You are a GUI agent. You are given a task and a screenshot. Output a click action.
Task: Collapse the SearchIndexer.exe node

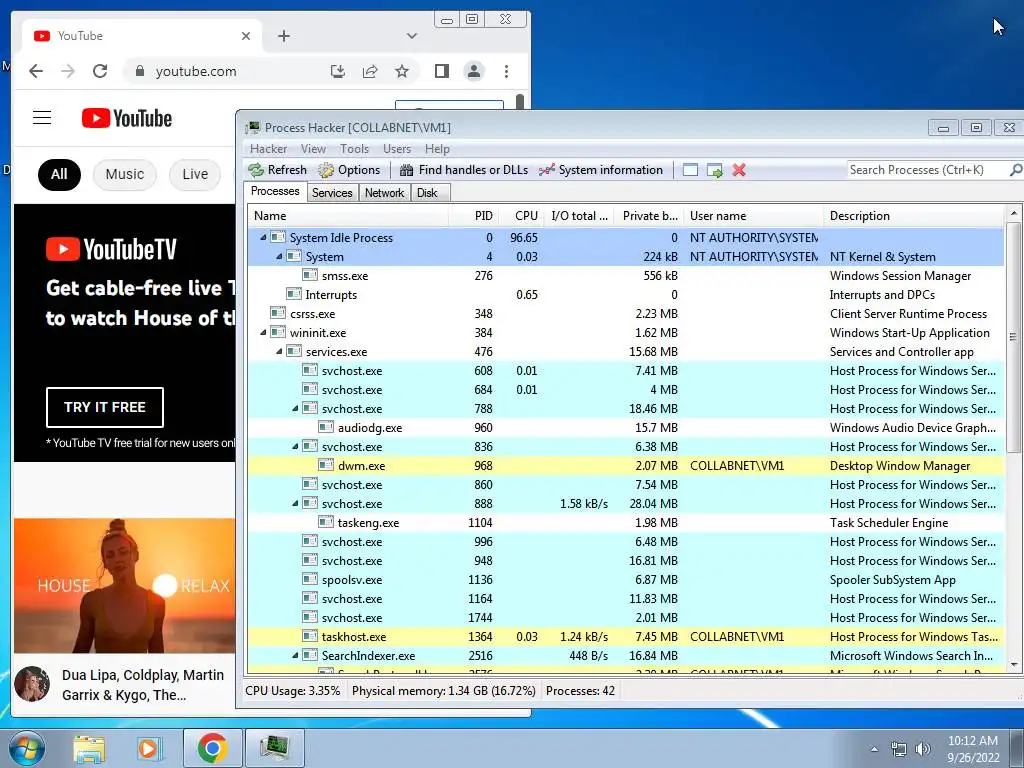coord(295,656)
